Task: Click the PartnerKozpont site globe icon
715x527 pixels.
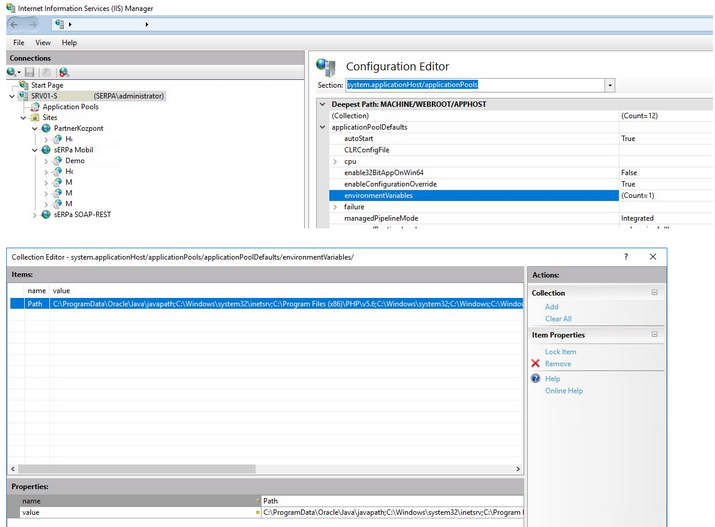Action: pyautogui.click(x=46, y=128)
